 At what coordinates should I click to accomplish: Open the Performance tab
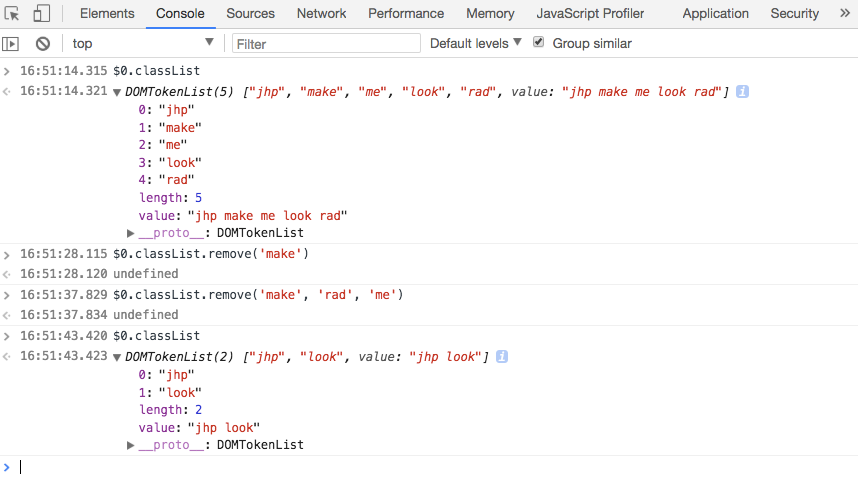click(406, 14)
